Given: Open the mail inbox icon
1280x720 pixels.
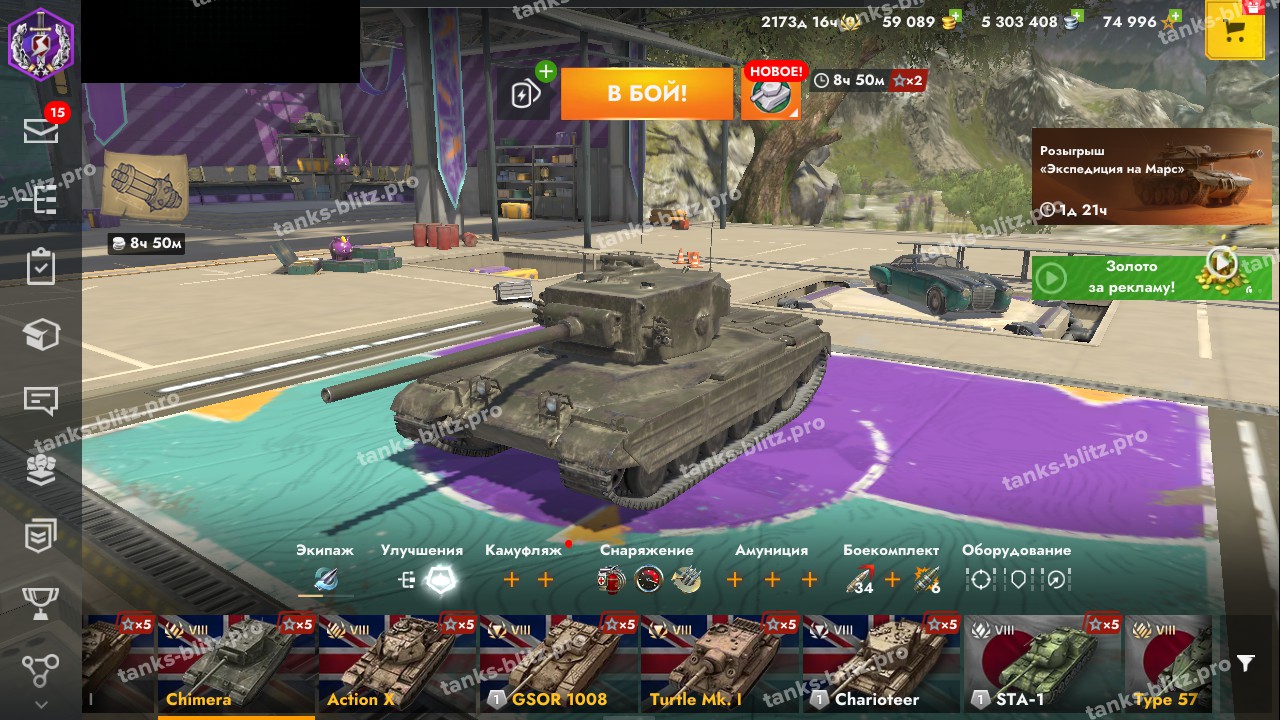Looking at the screenshot, I should click(x=40, y=130).
